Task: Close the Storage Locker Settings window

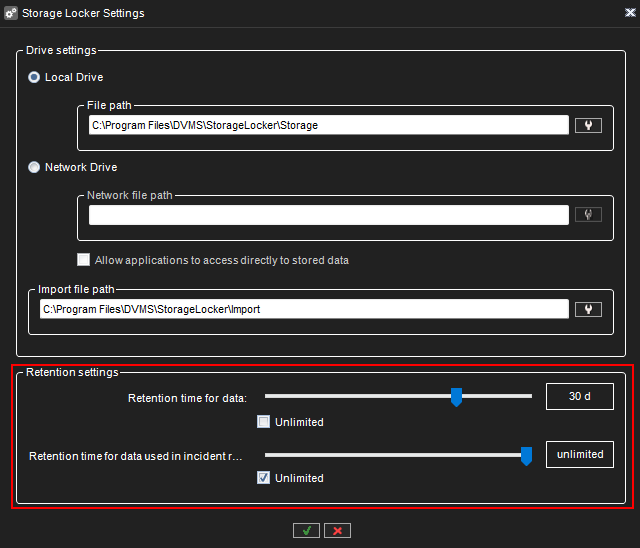Action: point(625,13)
